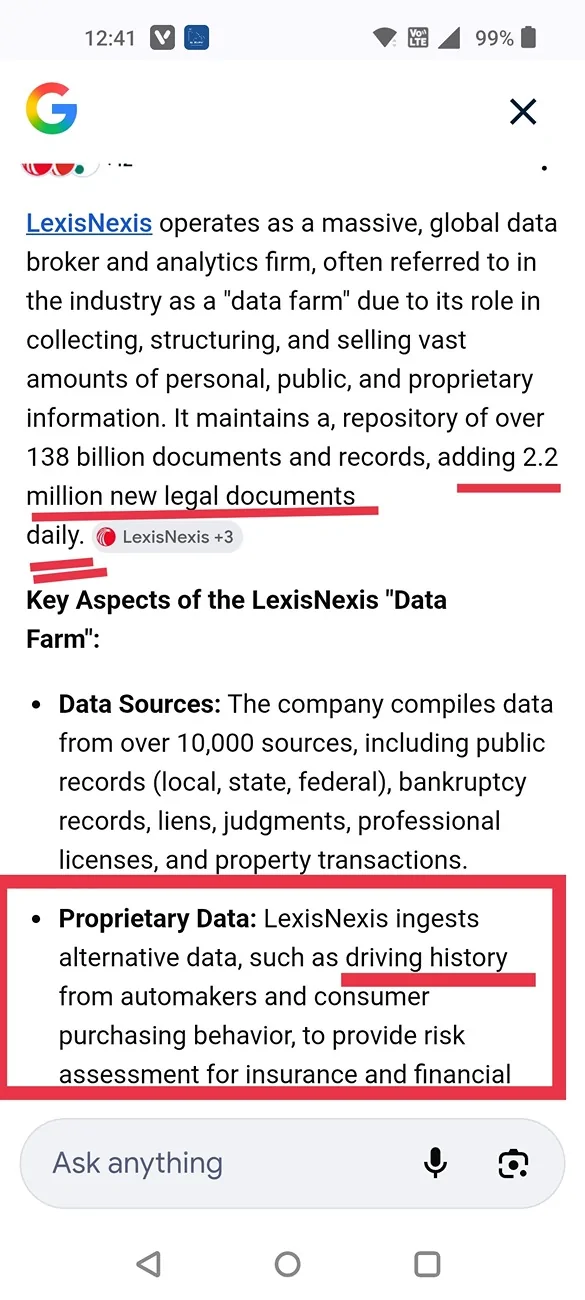This screenshot has height=1300, width=585.
Task: Tap the blue notification icon beside V
Action: coord(197,39)
